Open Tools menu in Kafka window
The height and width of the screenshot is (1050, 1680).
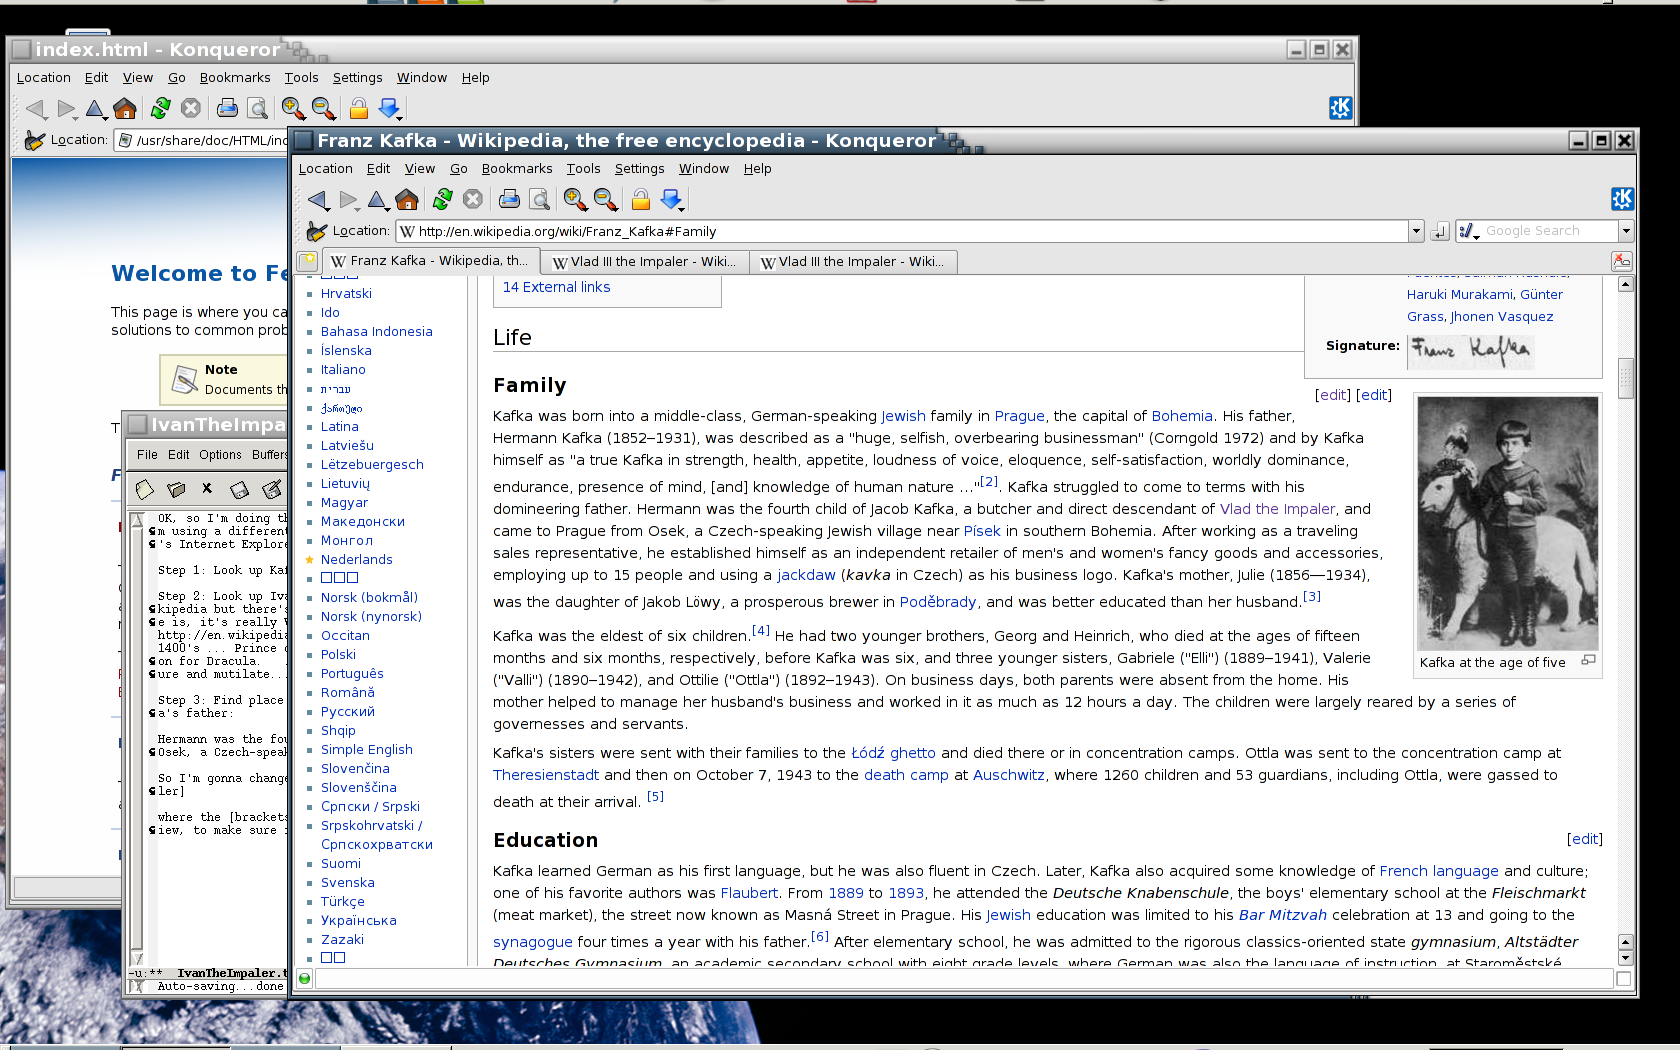coord(583,169)
